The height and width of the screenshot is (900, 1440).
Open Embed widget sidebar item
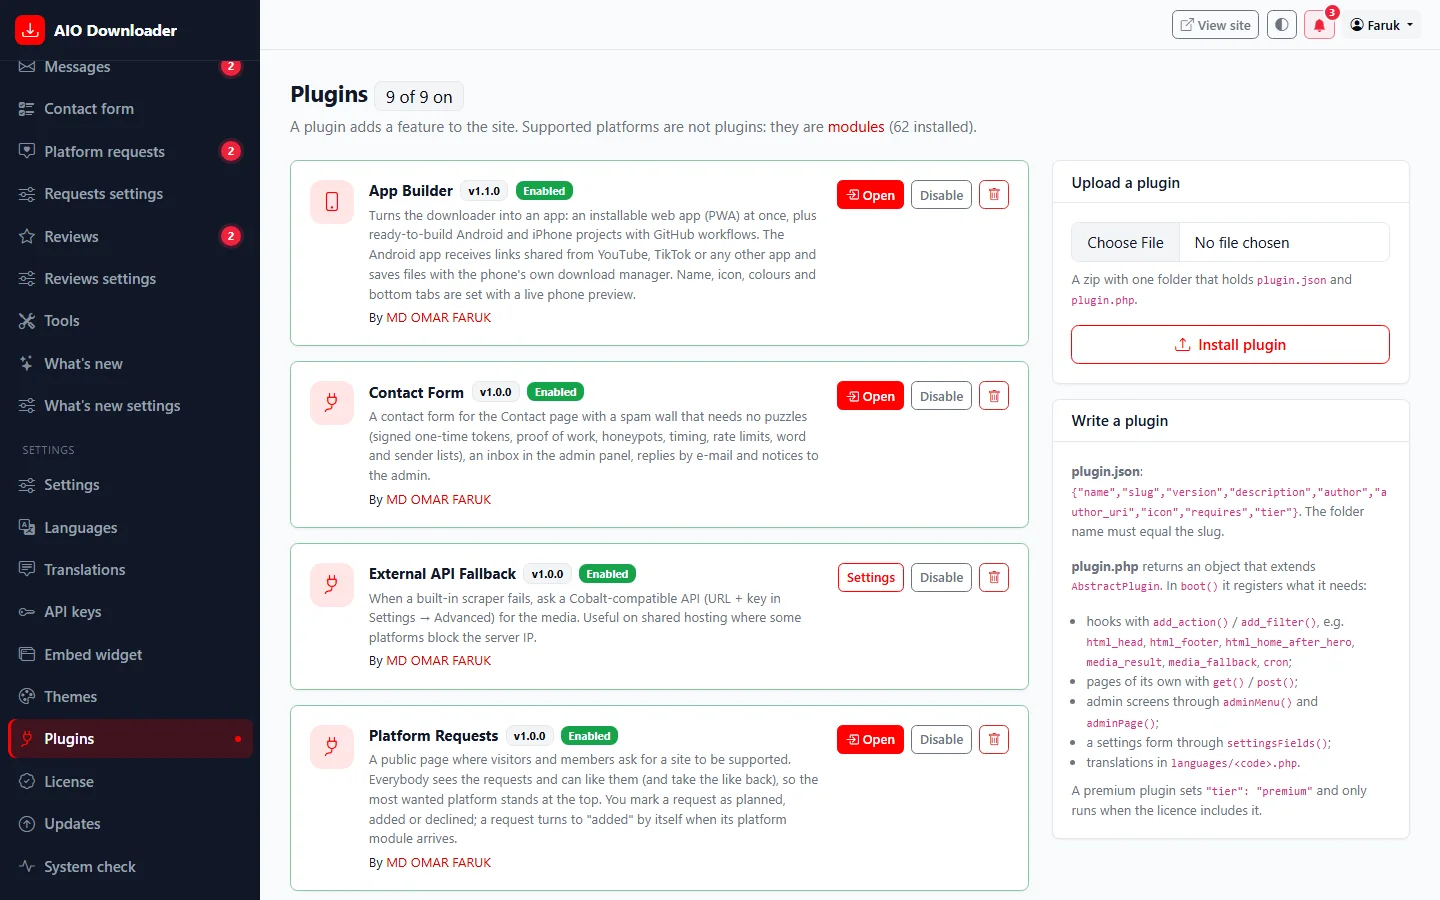pos(130,654)
